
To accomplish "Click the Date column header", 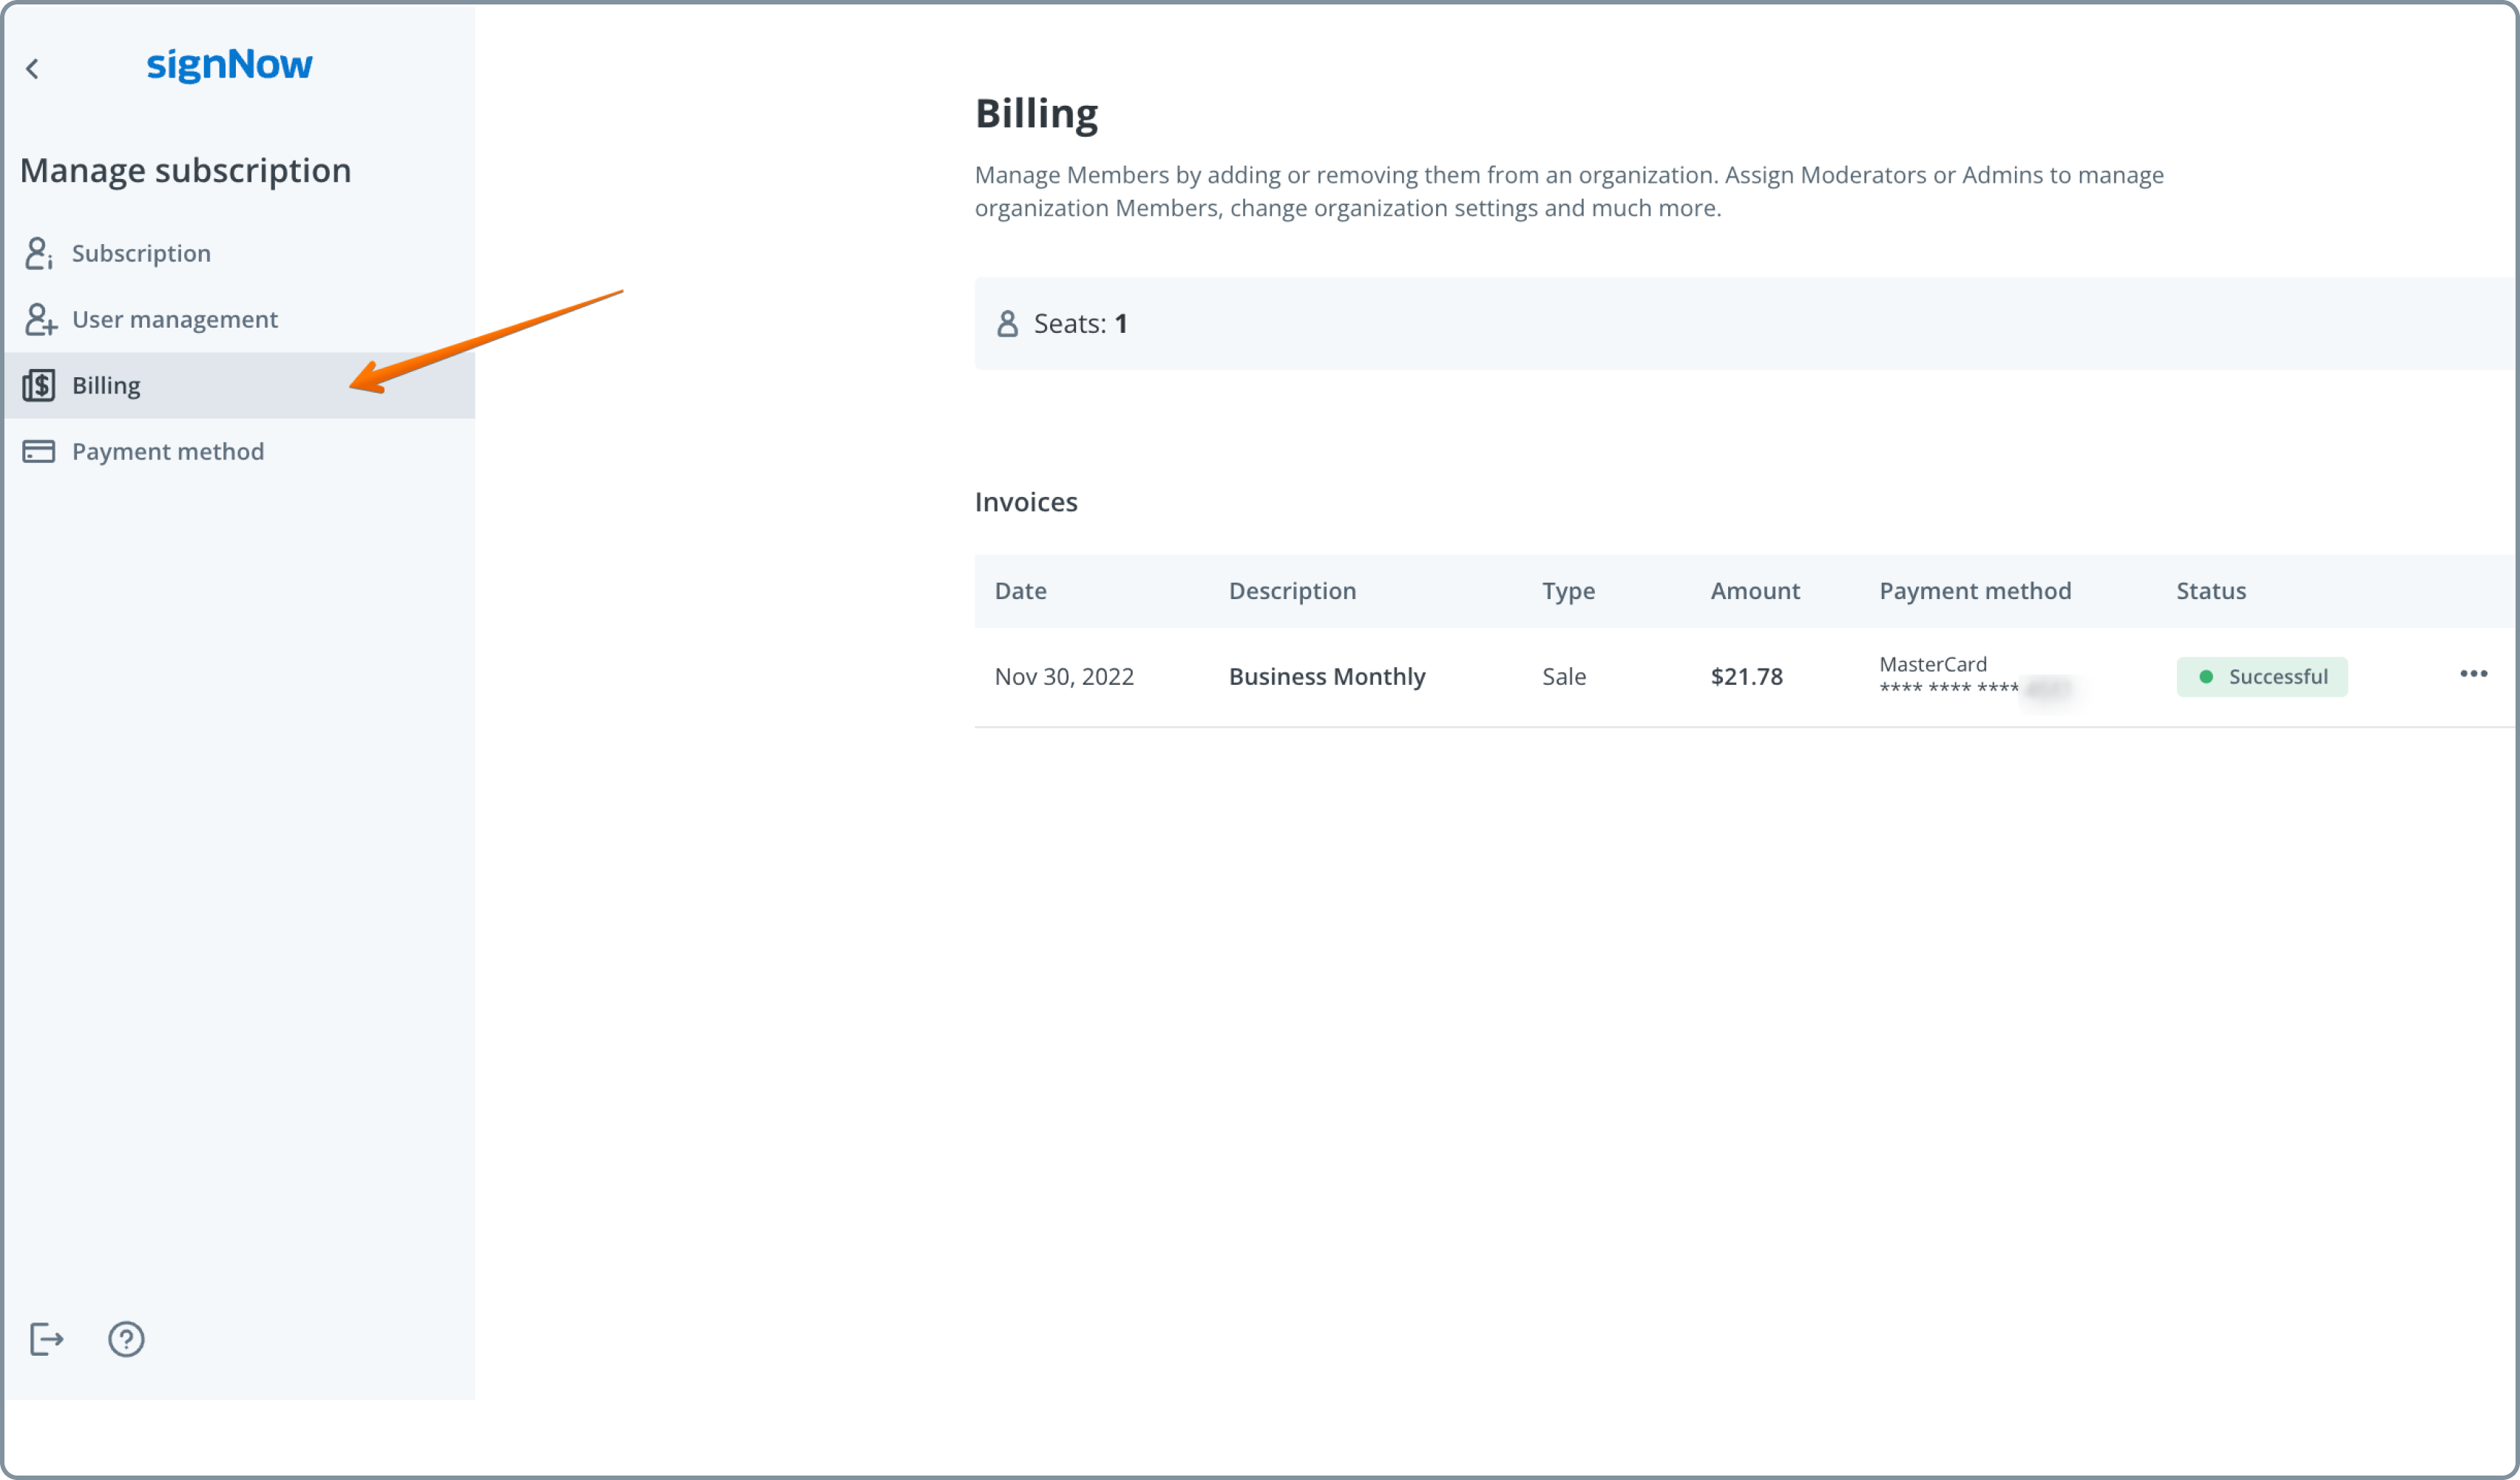I will pos(1020,591).
